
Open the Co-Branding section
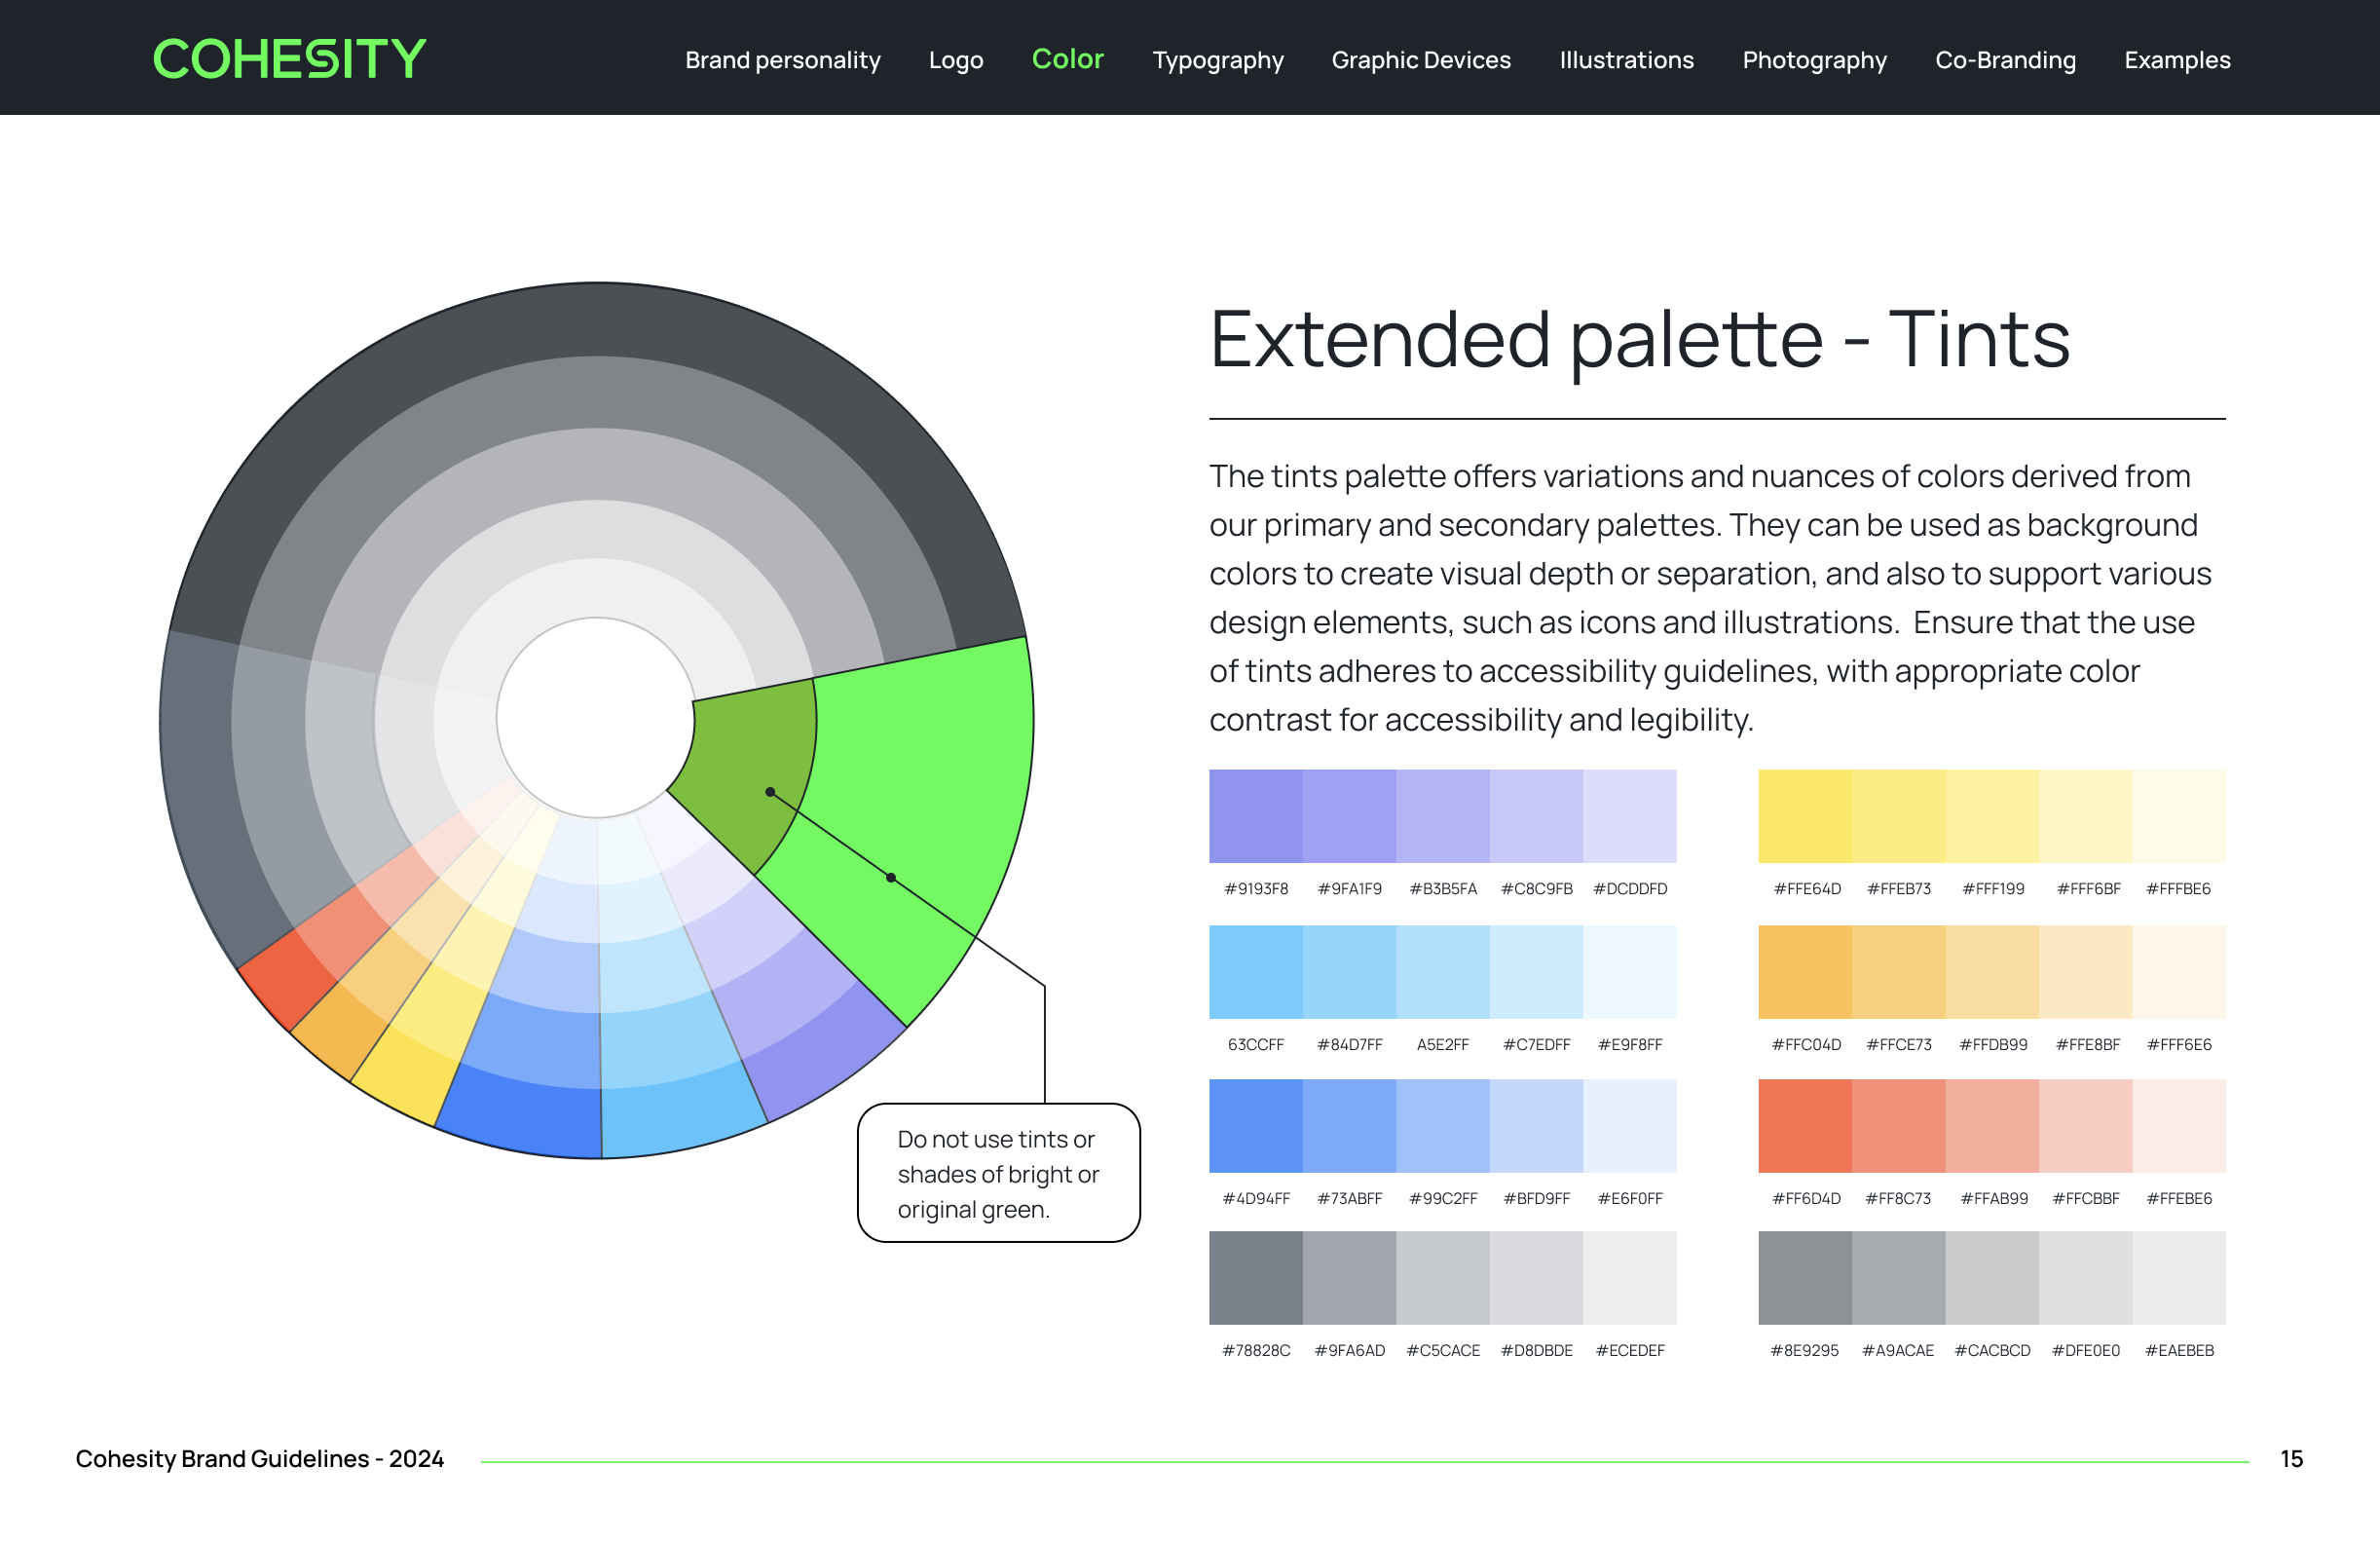click(x=2005, y=60)
